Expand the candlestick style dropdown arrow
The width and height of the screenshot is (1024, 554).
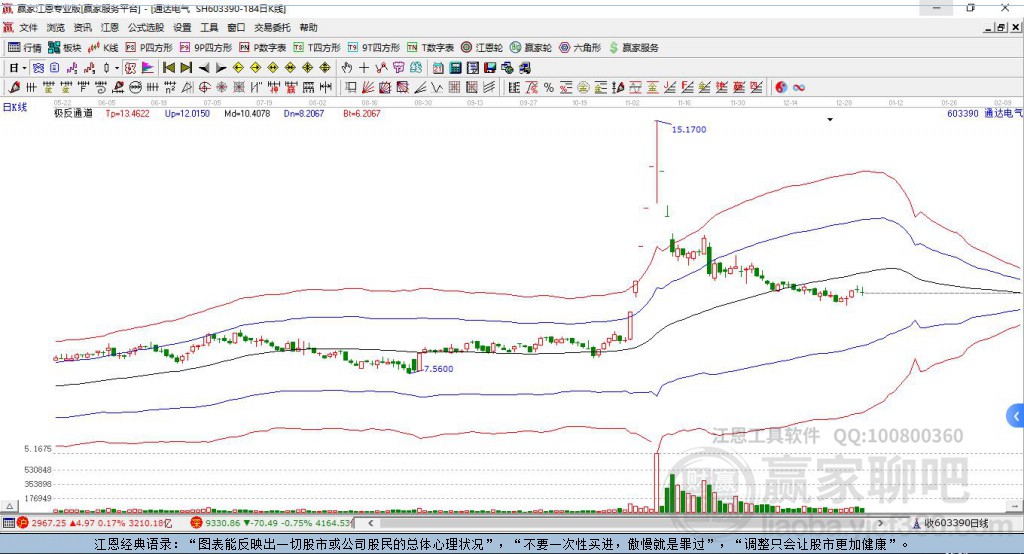pyautogui.click(x=117, y=68)
